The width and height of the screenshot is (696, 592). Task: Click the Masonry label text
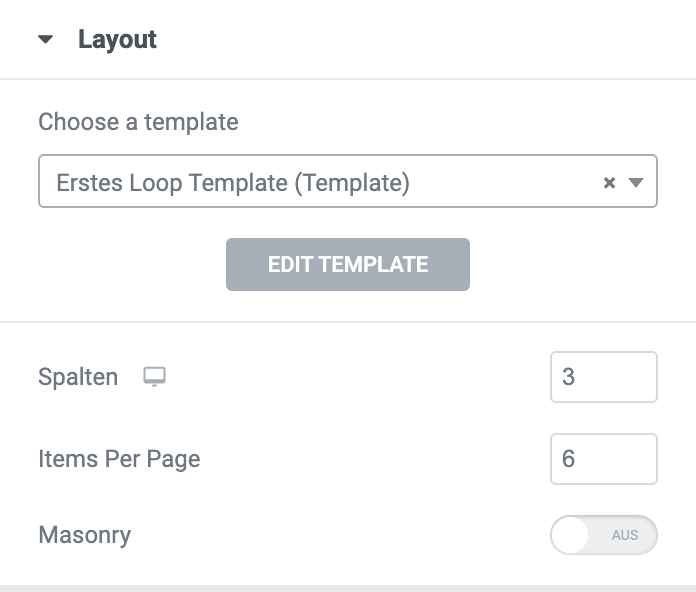coord(85,535)
